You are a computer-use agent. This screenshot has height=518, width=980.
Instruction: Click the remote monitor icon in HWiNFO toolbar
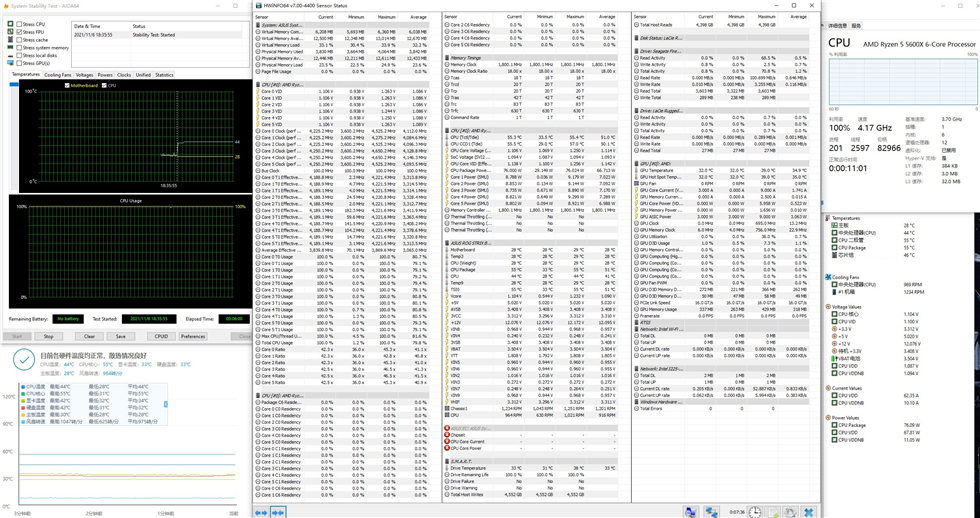tap(691, 512)
